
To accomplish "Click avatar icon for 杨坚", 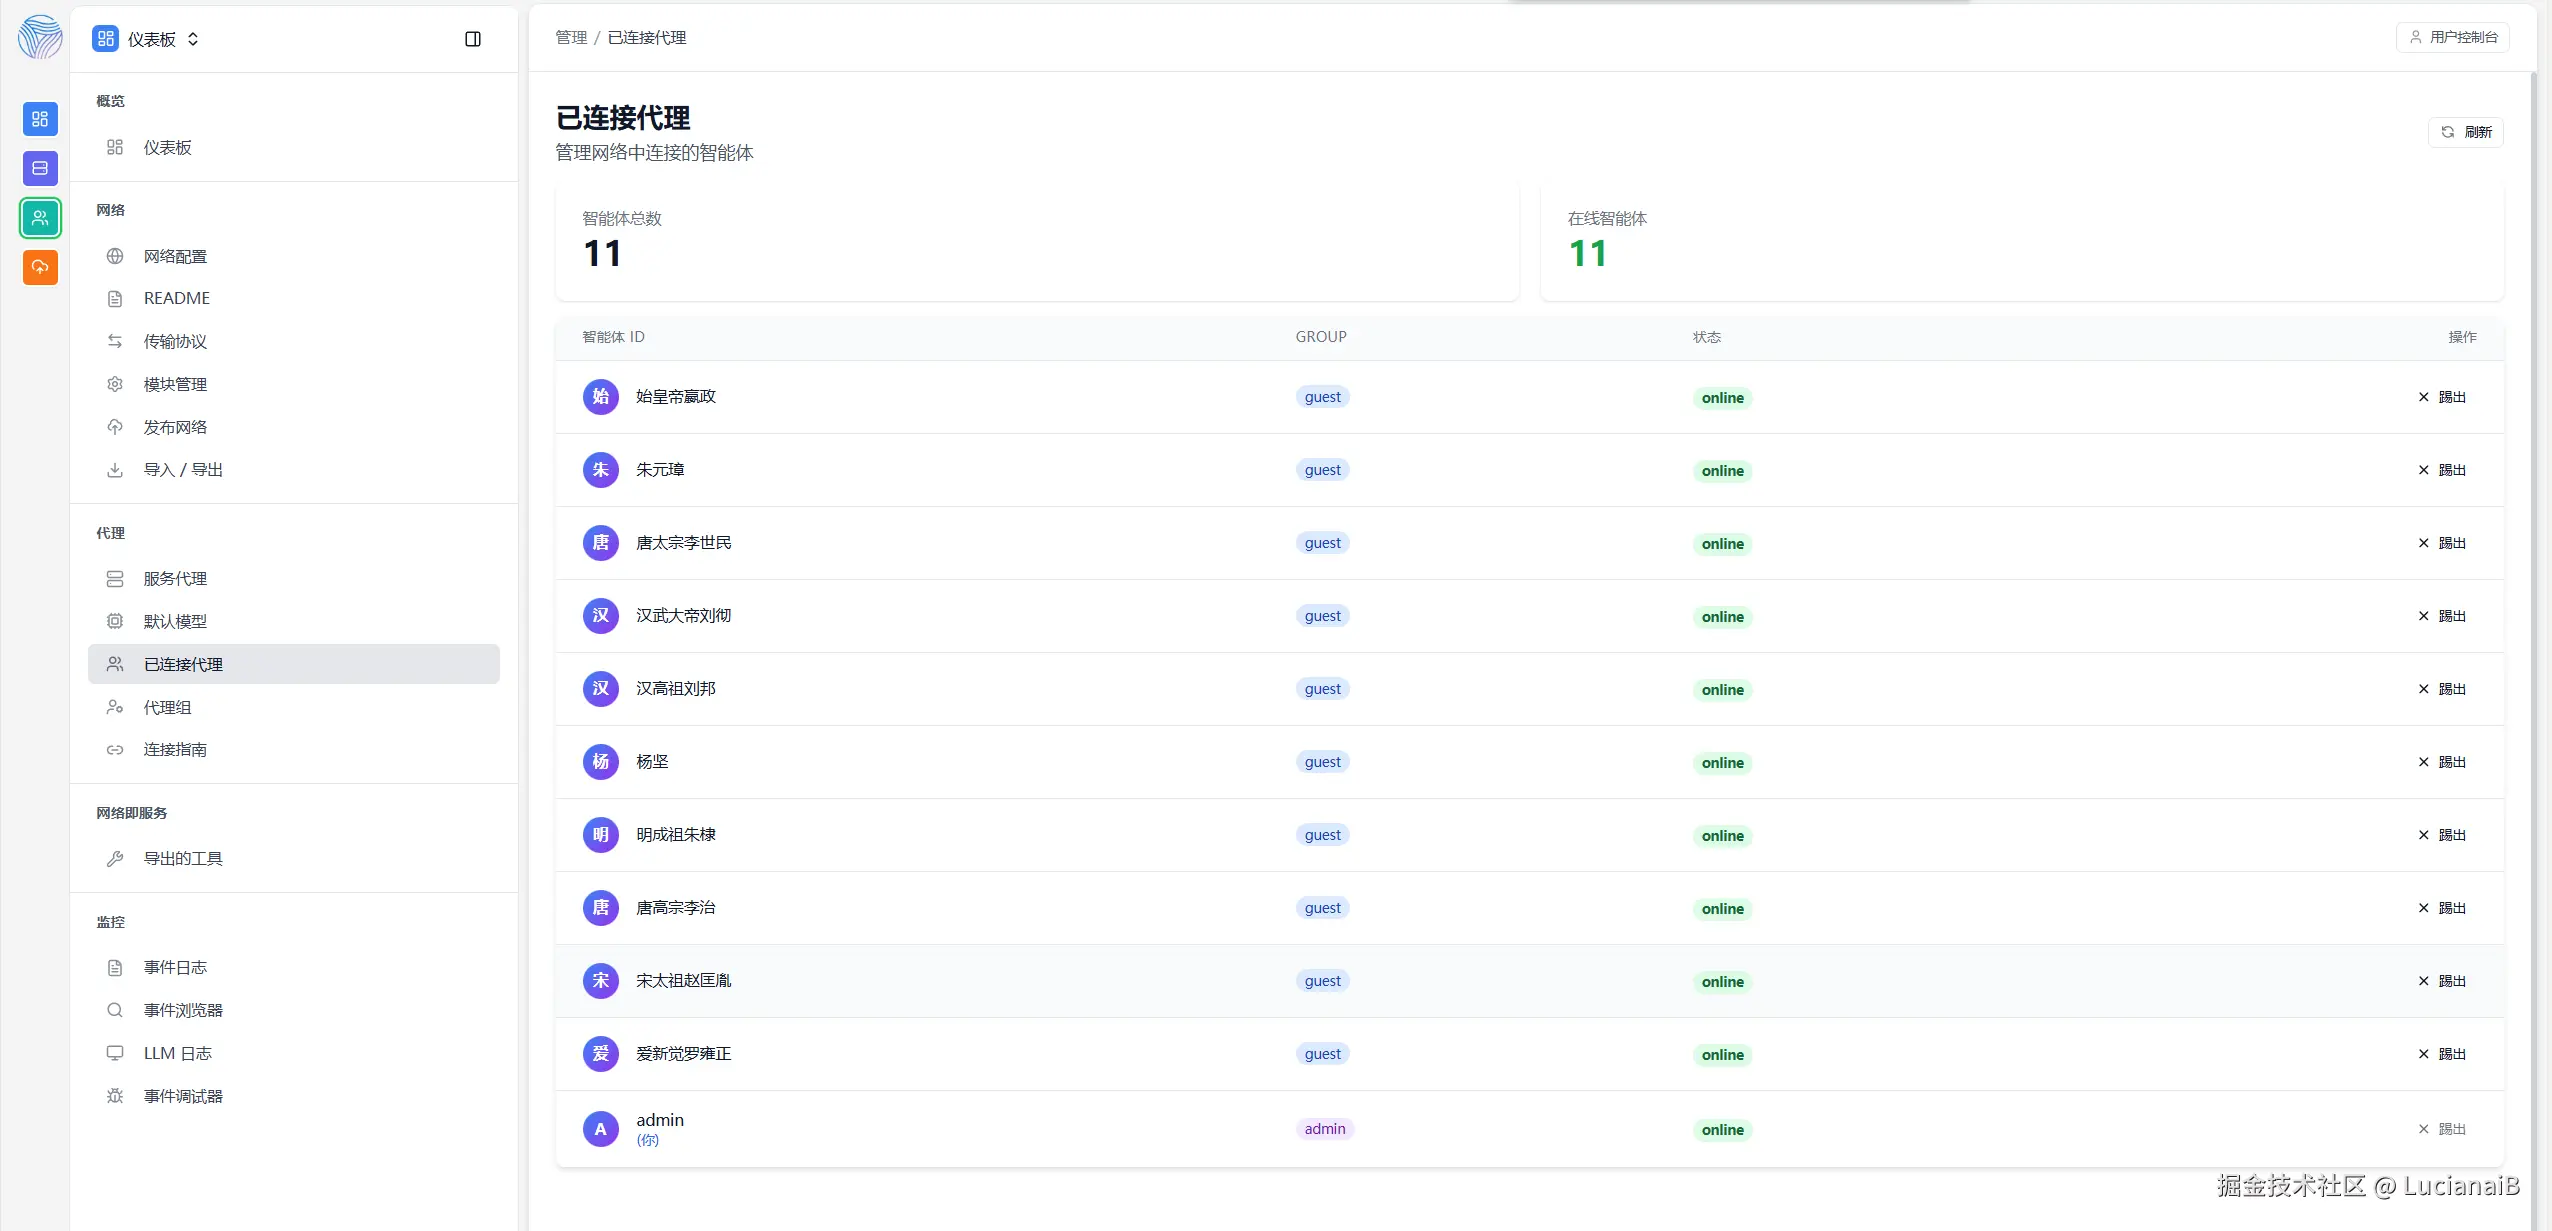I will pos(600,762).
